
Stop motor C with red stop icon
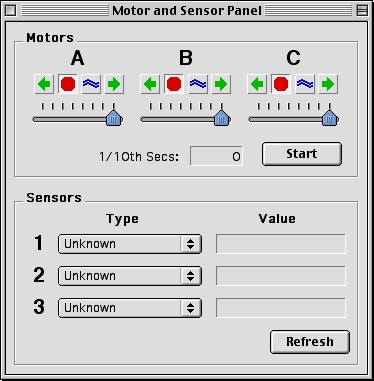(x=281, y=84)
